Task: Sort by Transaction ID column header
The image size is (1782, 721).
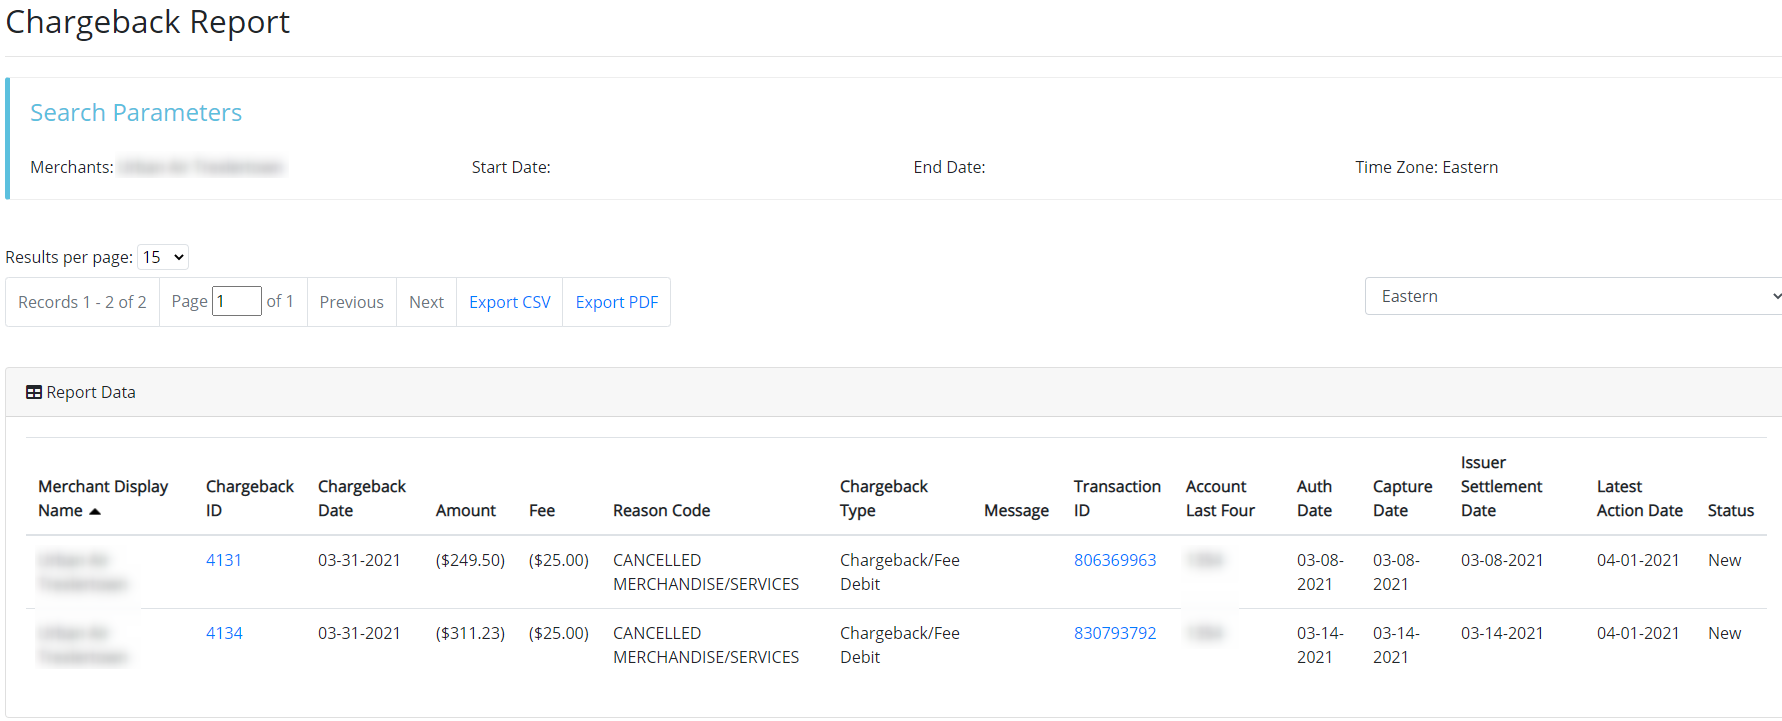Action: tap(1117, 498)
